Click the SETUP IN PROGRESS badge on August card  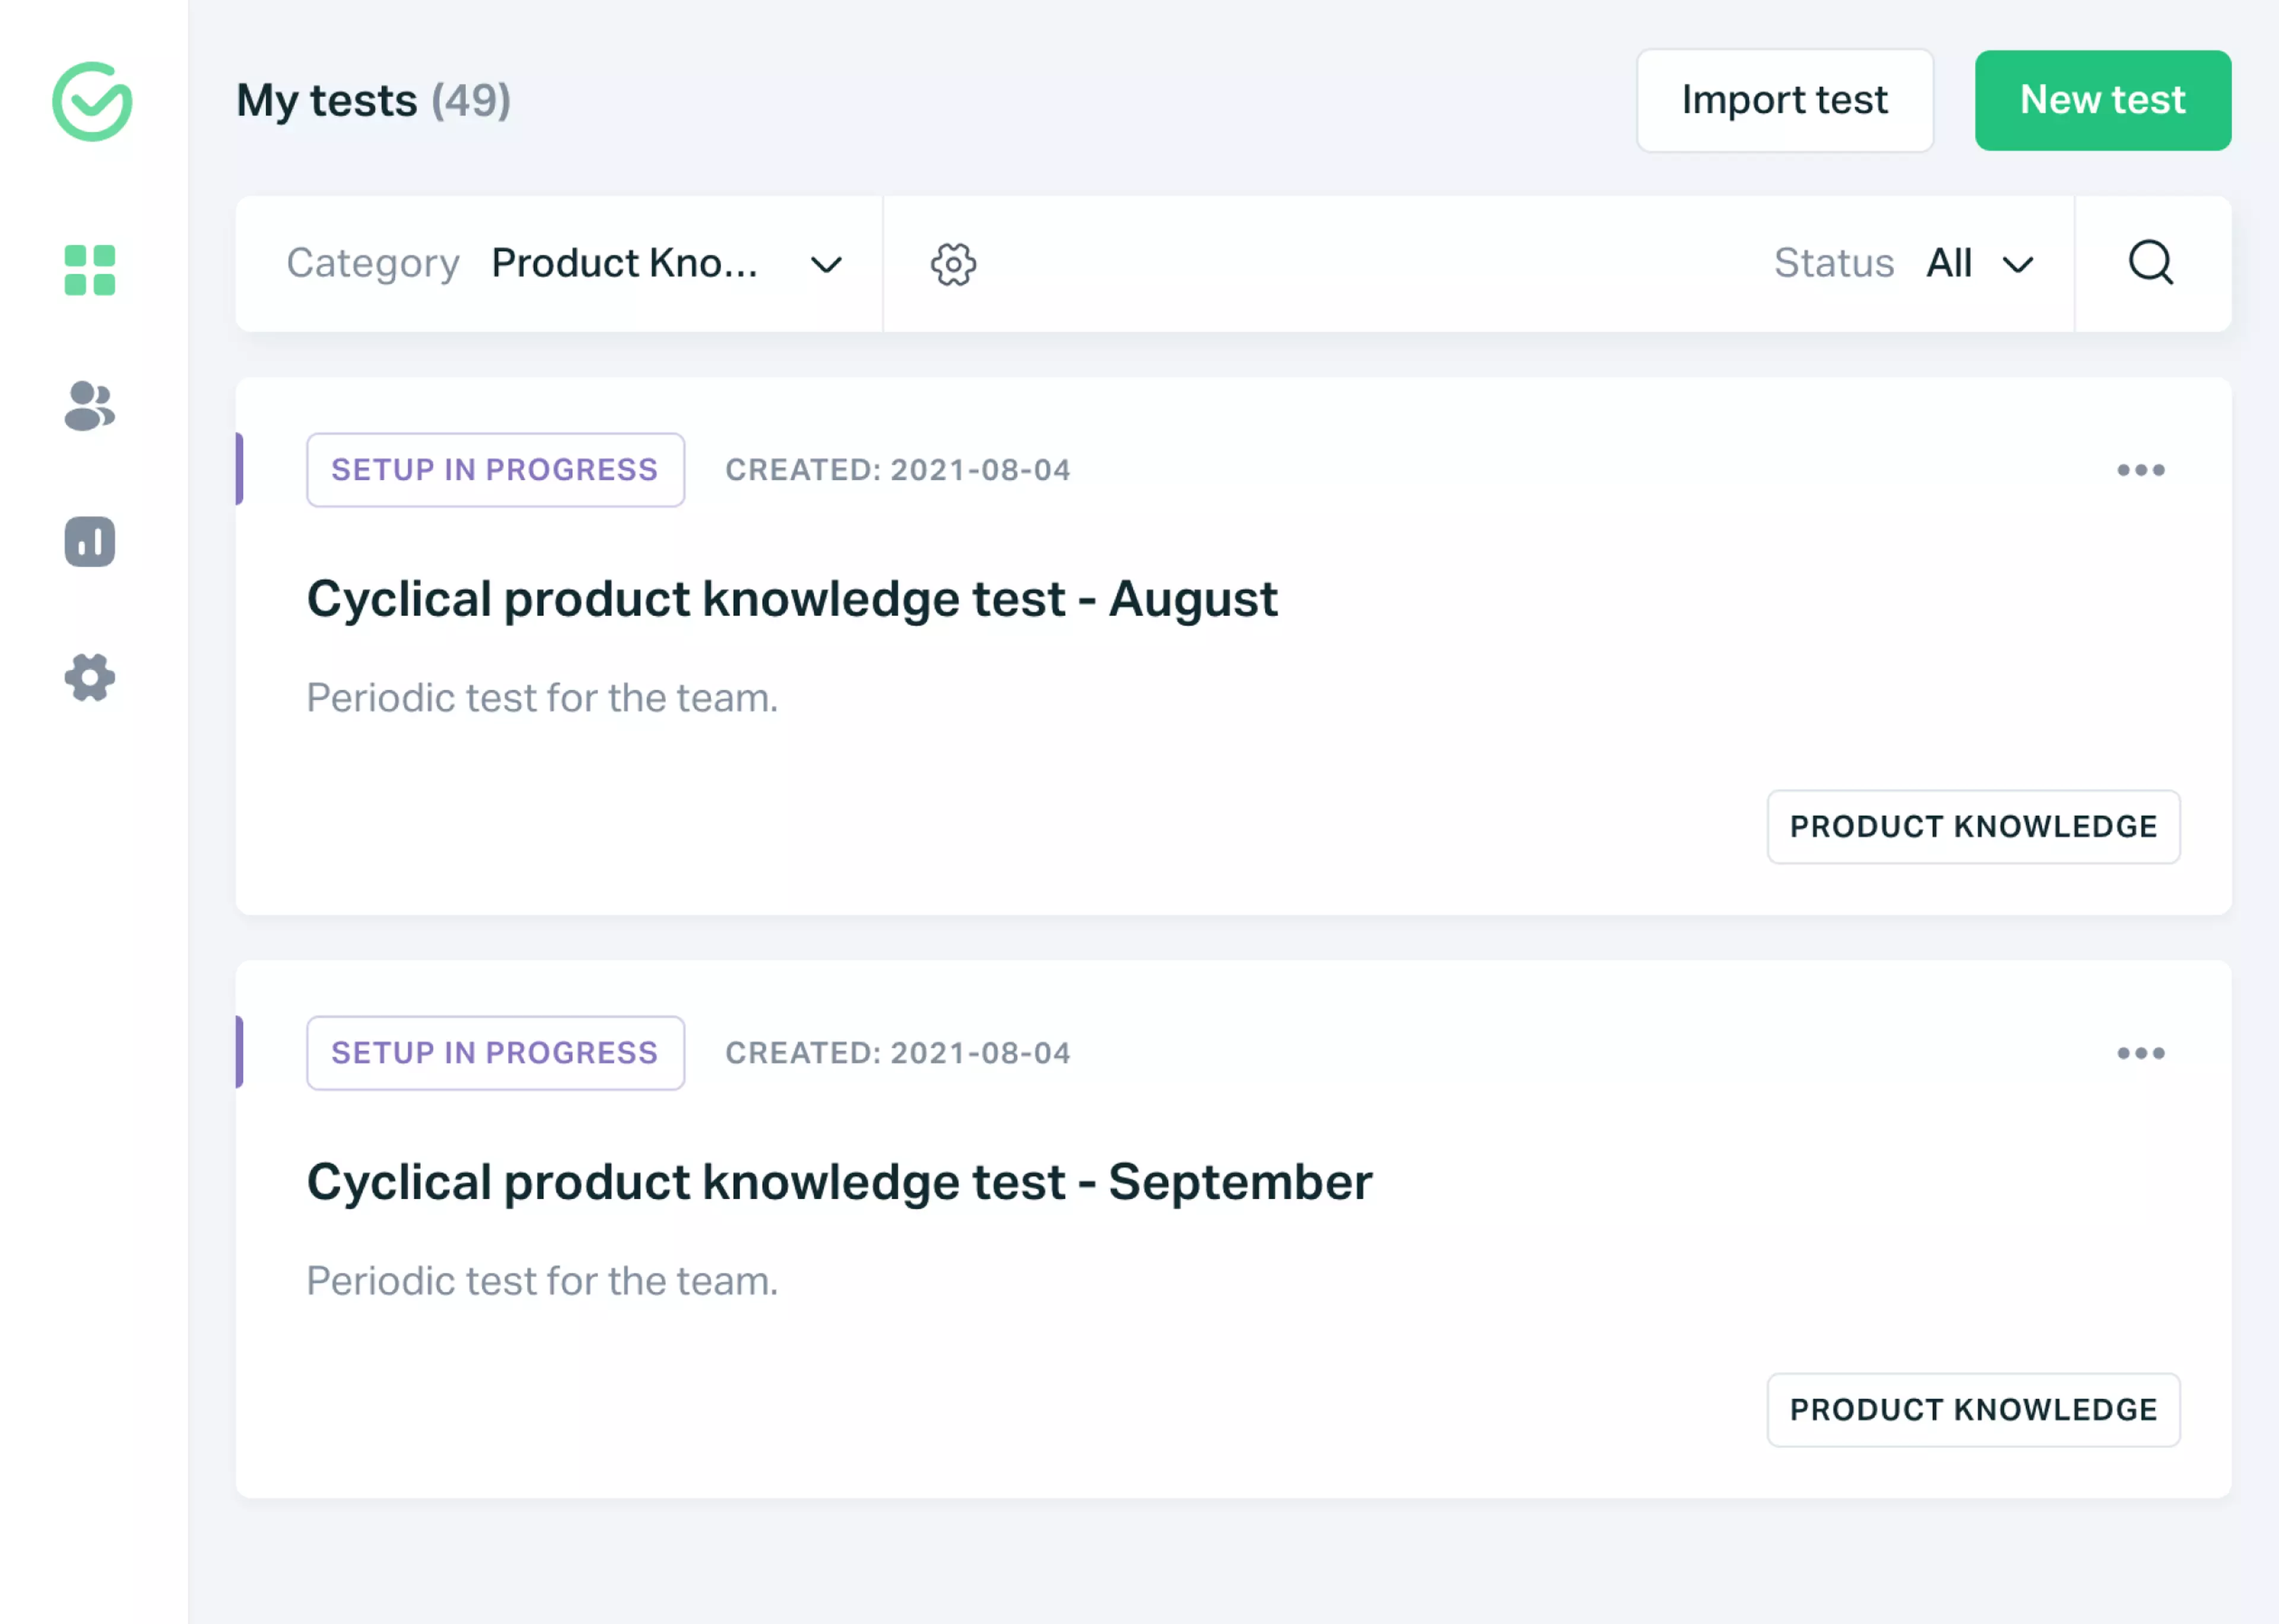point(494,469)
